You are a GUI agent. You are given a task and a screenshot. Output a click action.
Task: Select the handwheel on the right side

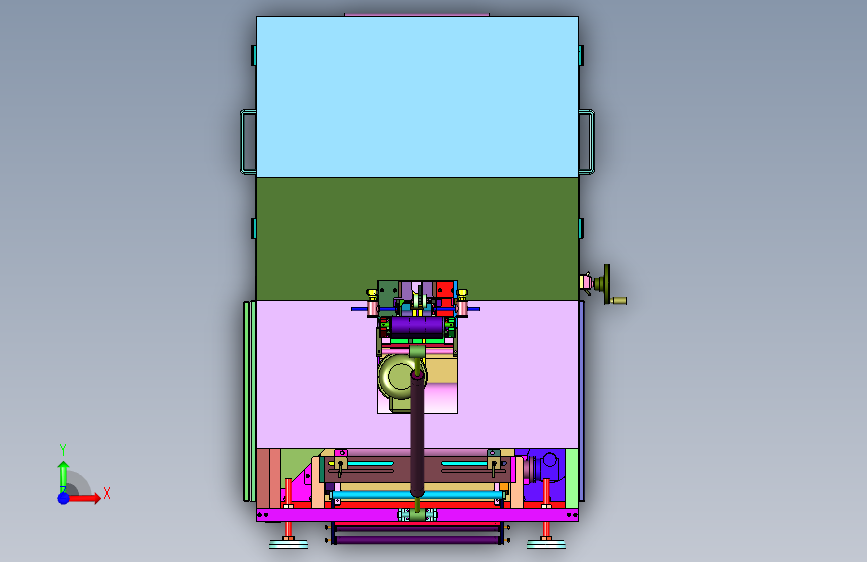(x=607, y=284)
